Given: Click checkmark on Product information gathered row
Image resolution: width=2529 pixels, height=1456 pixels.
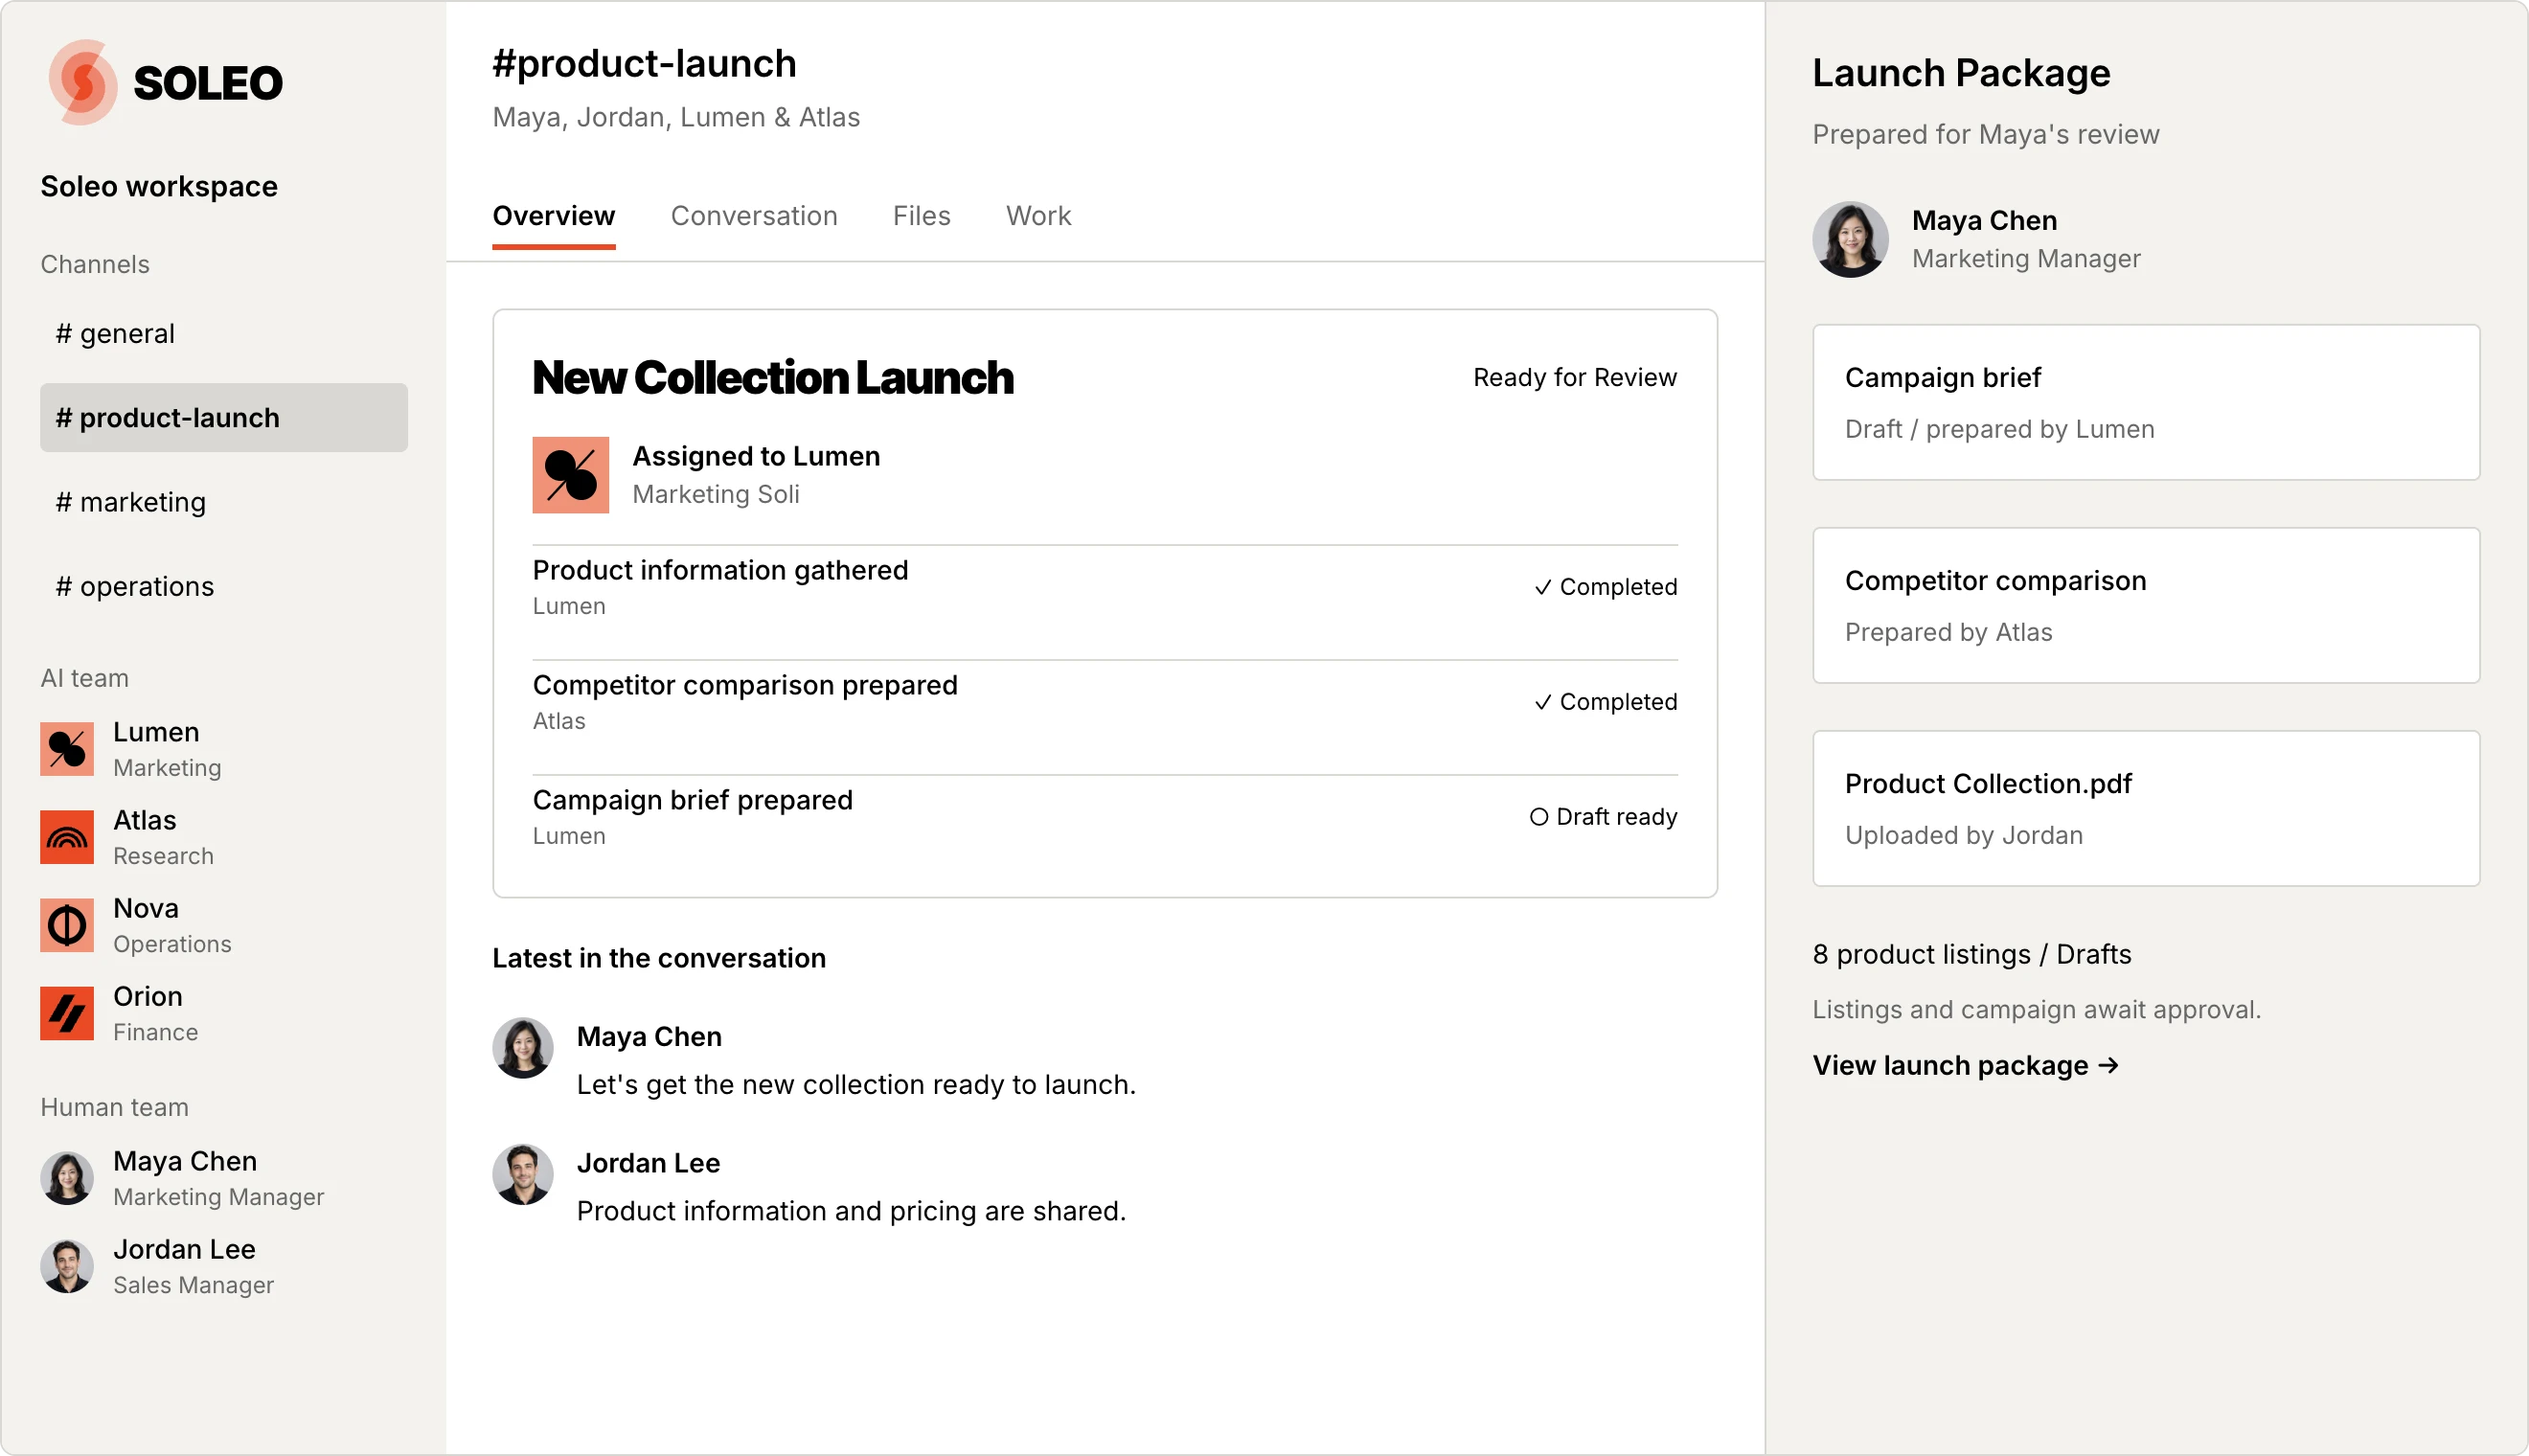Looking at the screenshot, I should pyautogui.click(x=1543, y=587).
